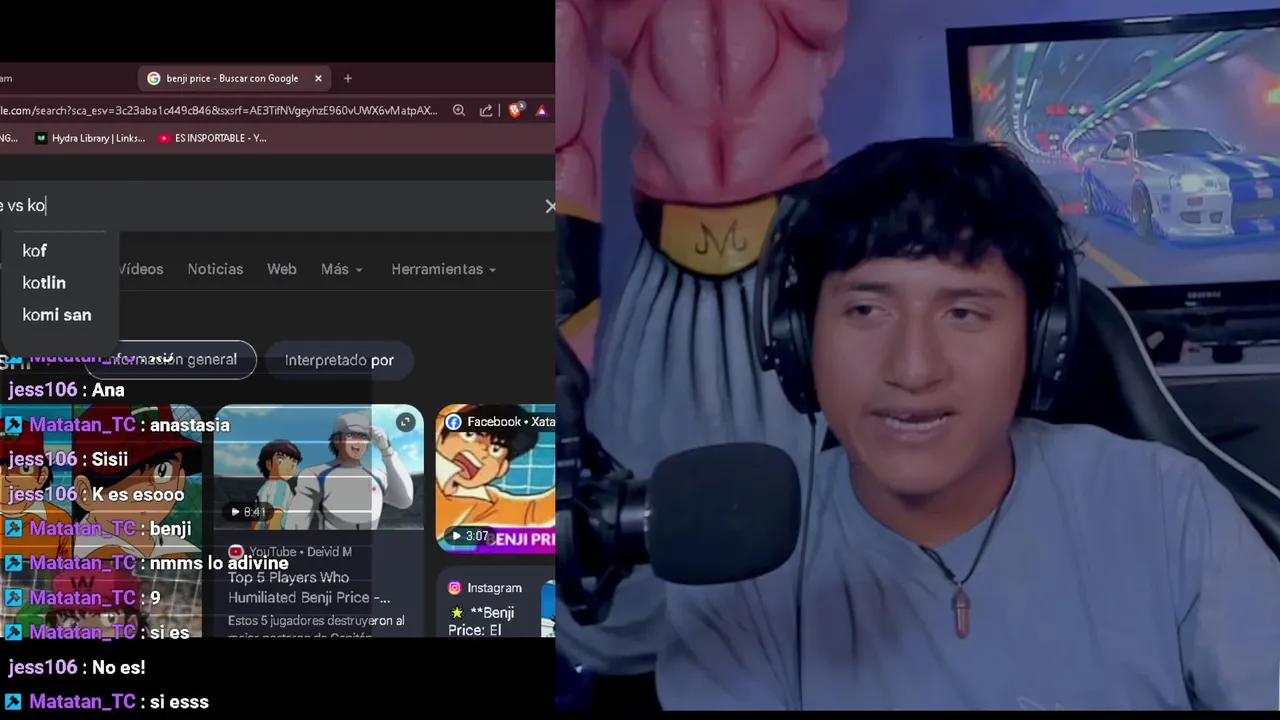Viewport: 1280px width, 720px height.
Task: Click the 'Facebook • Xata' source label
Action: click(x=500, y=422)
